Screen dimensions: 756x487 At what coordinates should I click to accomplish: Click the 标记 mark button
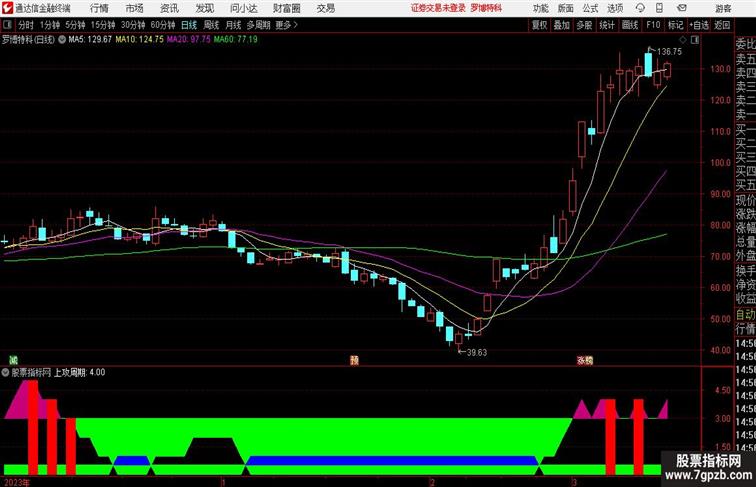pos(675,25)
